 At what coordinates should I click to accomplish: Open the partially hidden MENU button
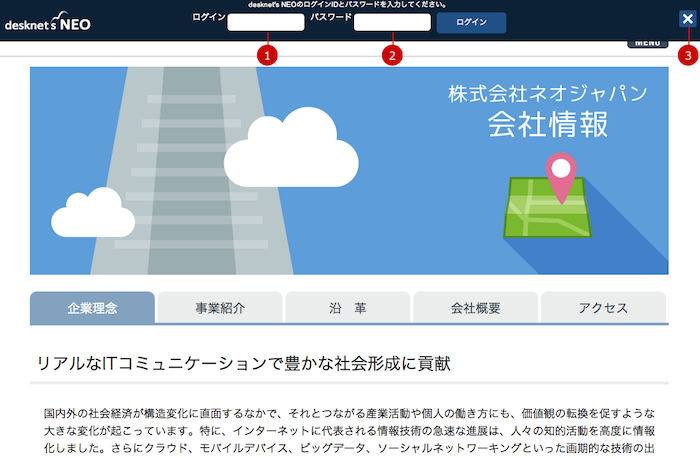coord(648,44)
